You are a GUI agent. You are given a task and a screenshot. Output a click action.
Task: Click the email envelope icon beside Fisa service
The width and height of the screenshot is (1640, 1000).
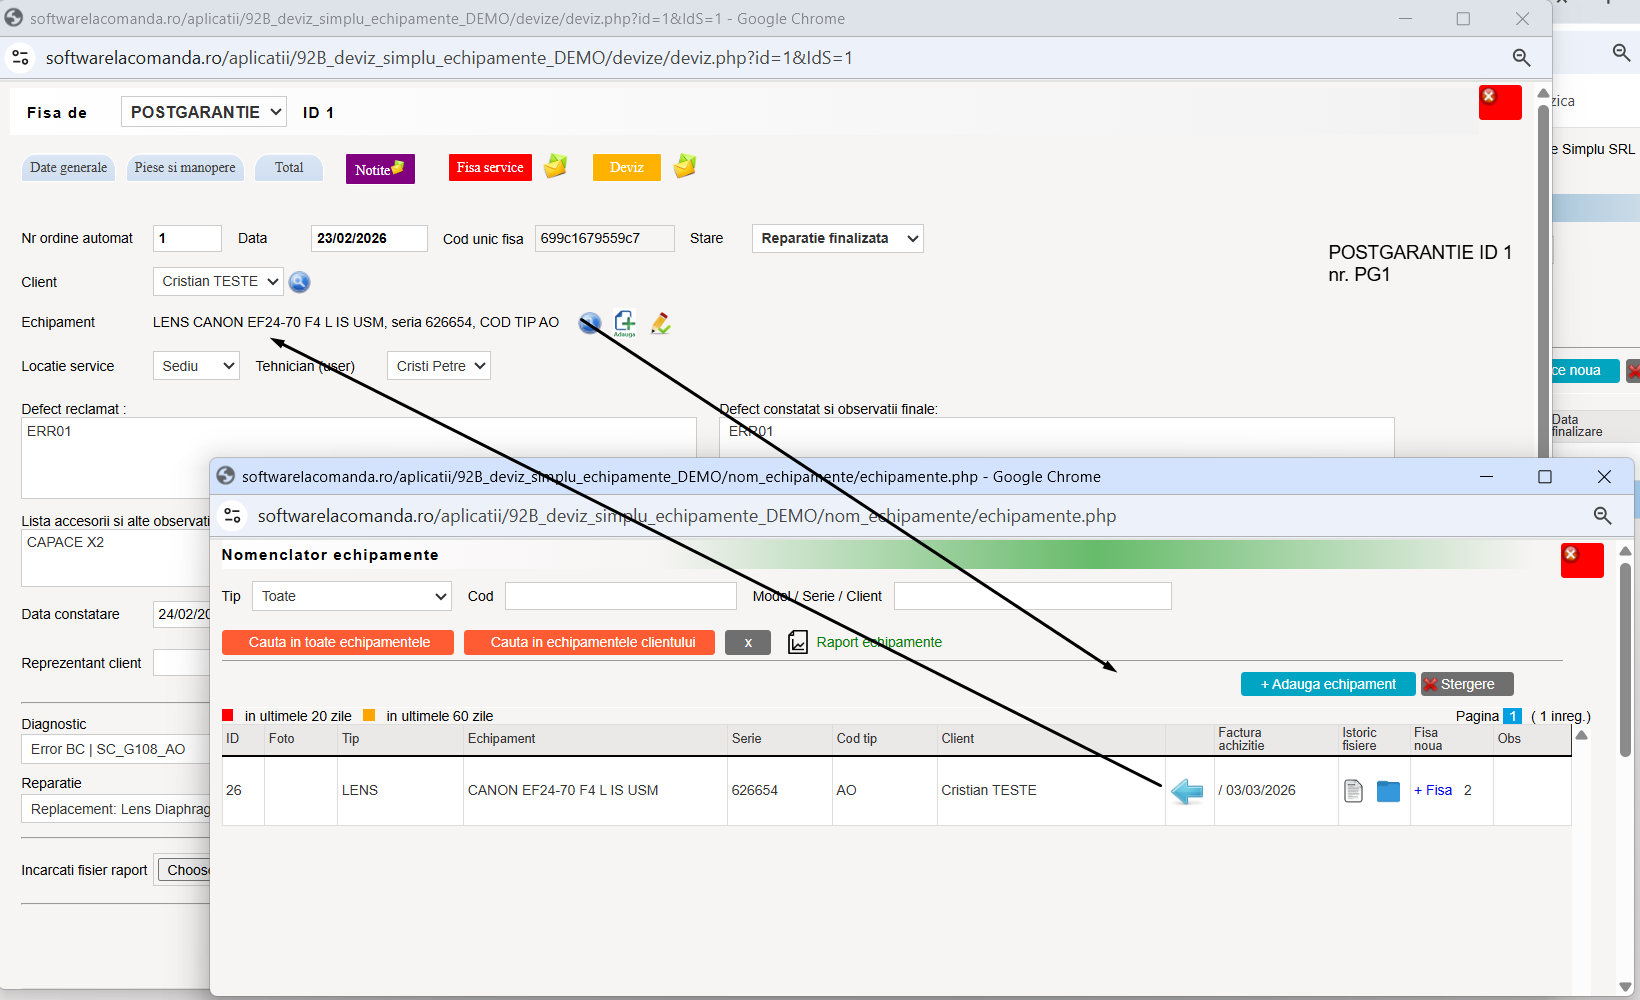coord(555,166)
